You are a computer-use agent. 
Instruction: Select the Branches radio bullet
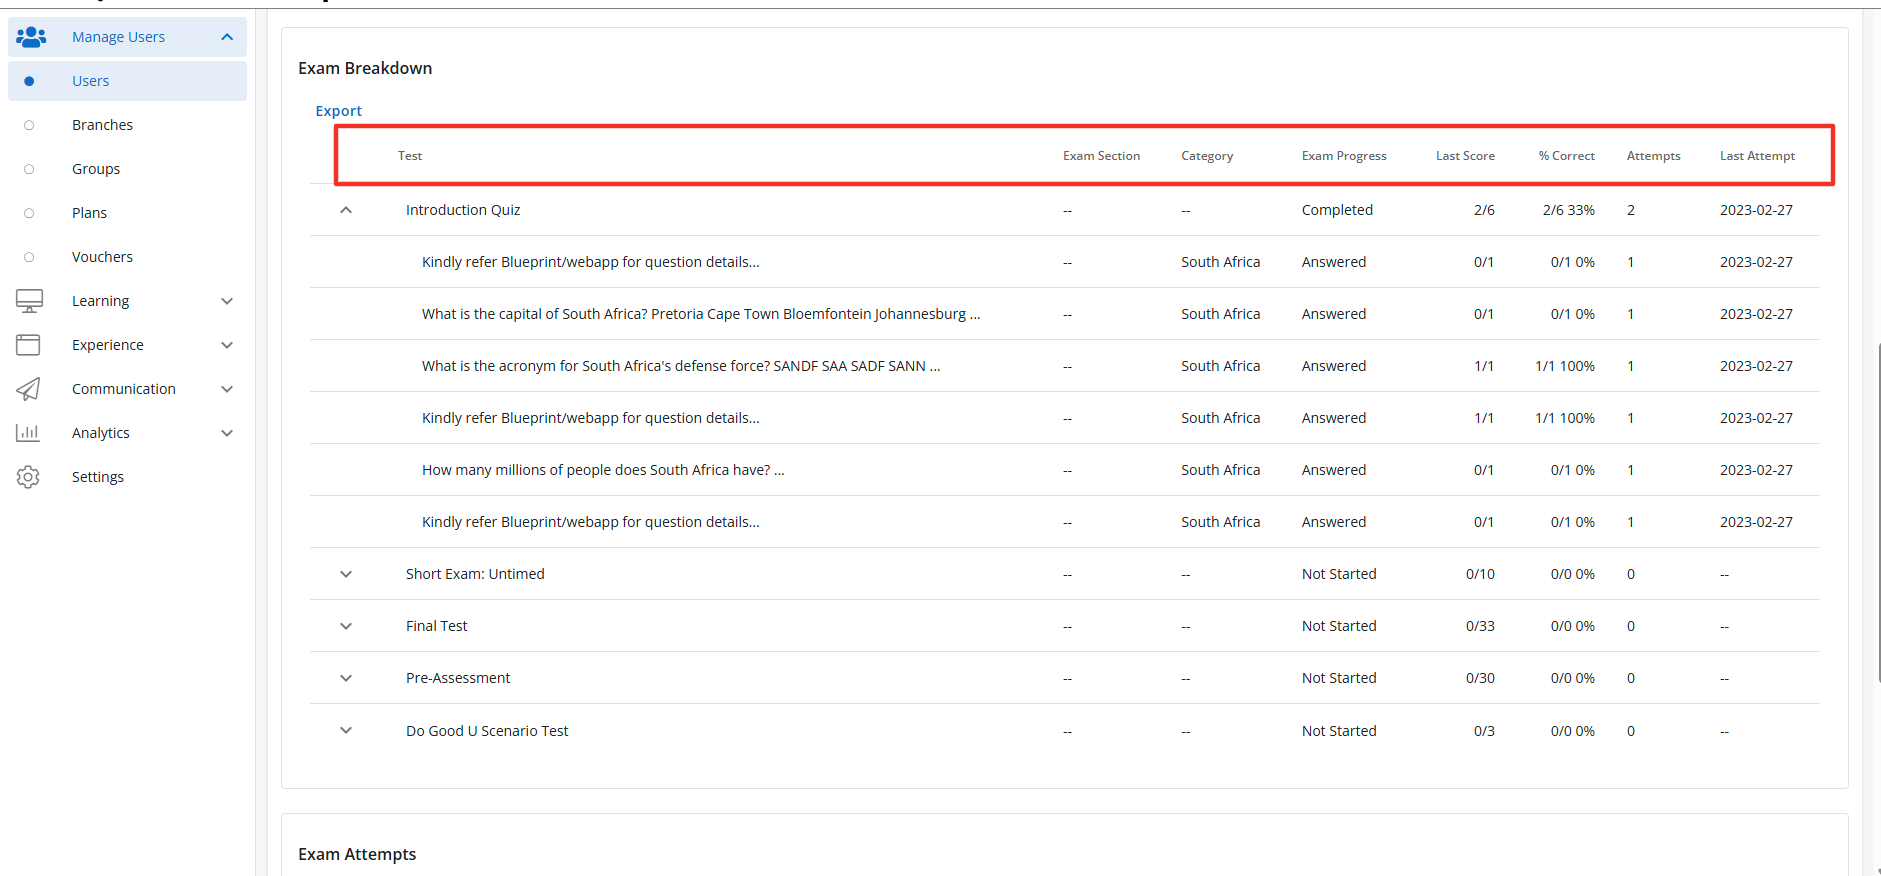click(x=29, y=125)
